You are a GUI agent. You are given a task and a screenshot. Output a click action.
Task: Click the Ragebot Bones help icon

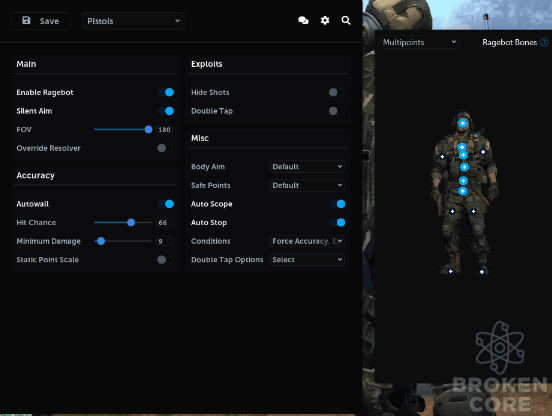[544, 42]
